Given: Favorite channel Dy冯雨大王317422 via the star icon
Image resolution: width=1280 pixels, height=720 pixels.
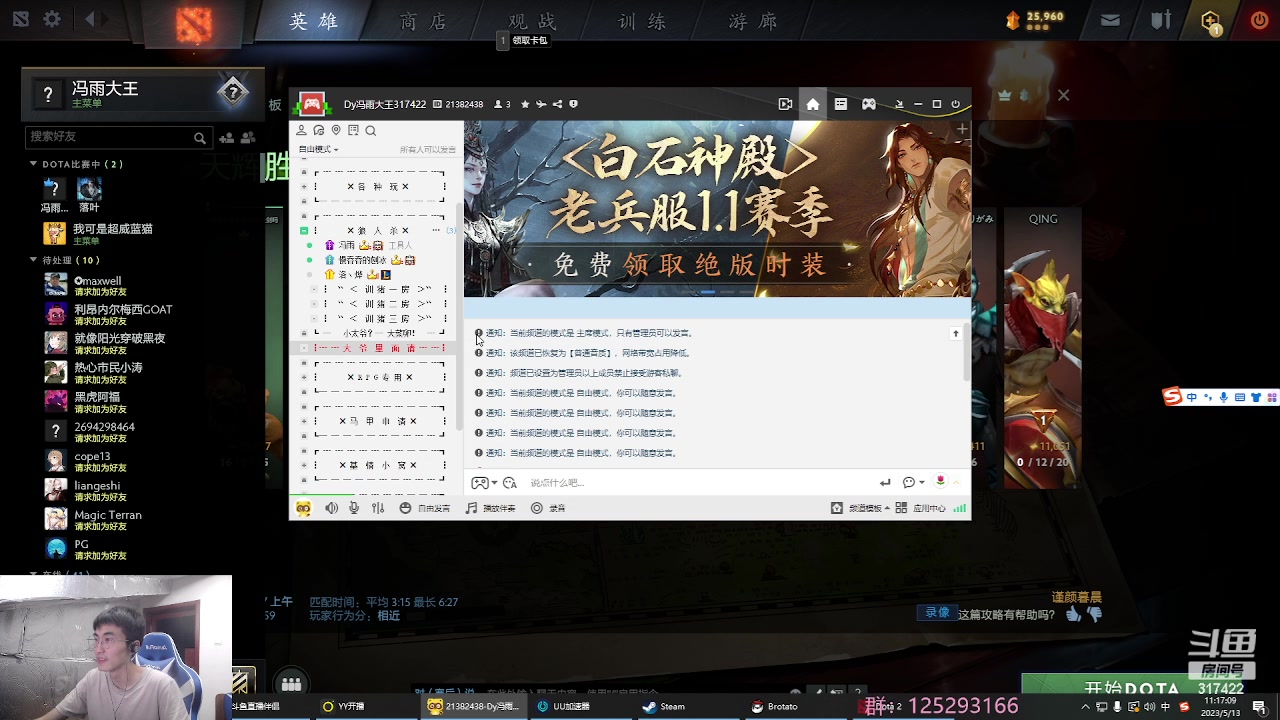Looking at the screenshot, I should tap(525, 104).
